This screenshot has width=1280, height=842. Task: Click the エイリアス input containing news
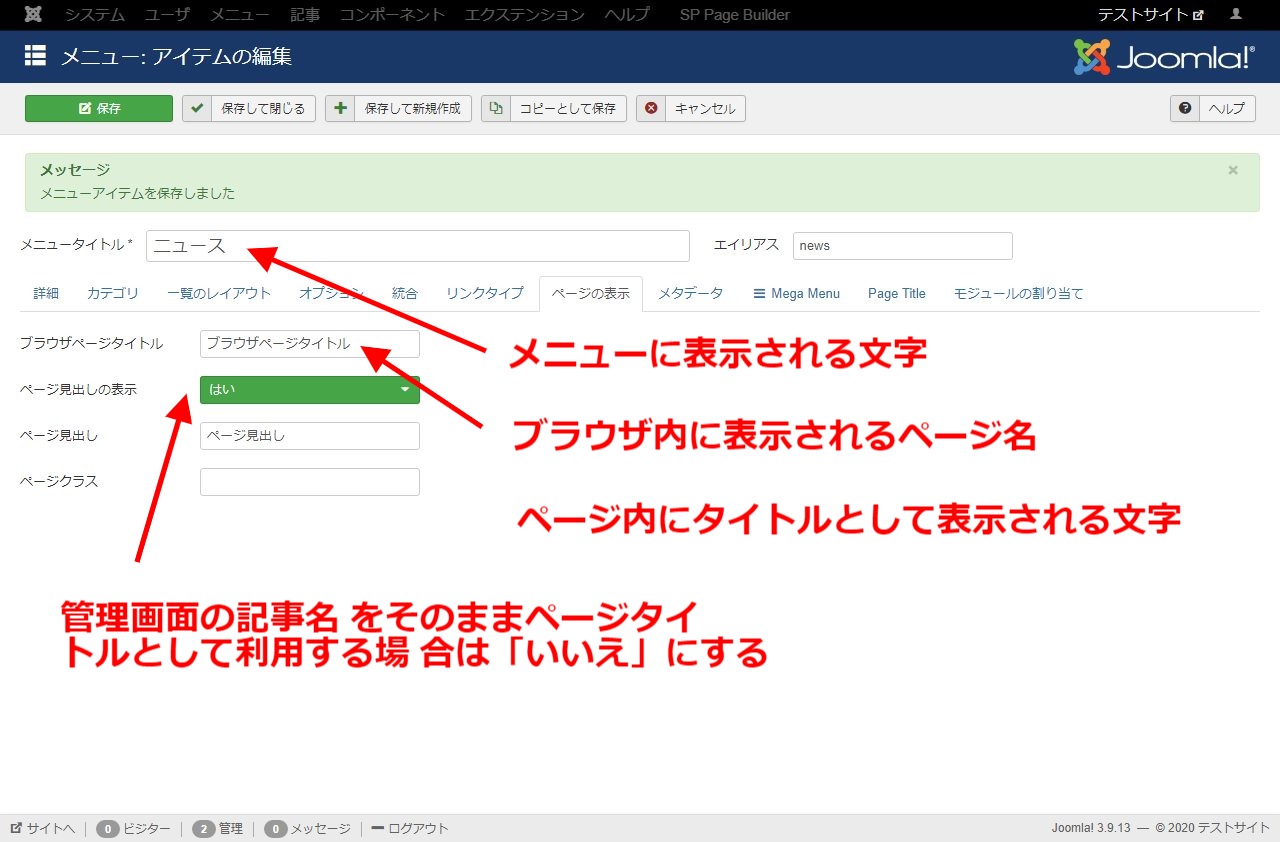pos(901,245)
